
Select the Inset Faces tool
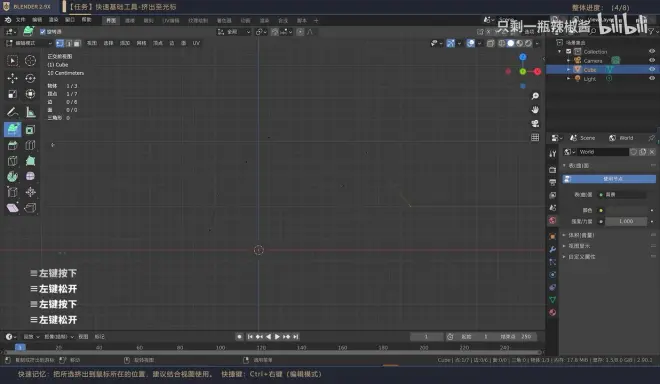point(30,130)
